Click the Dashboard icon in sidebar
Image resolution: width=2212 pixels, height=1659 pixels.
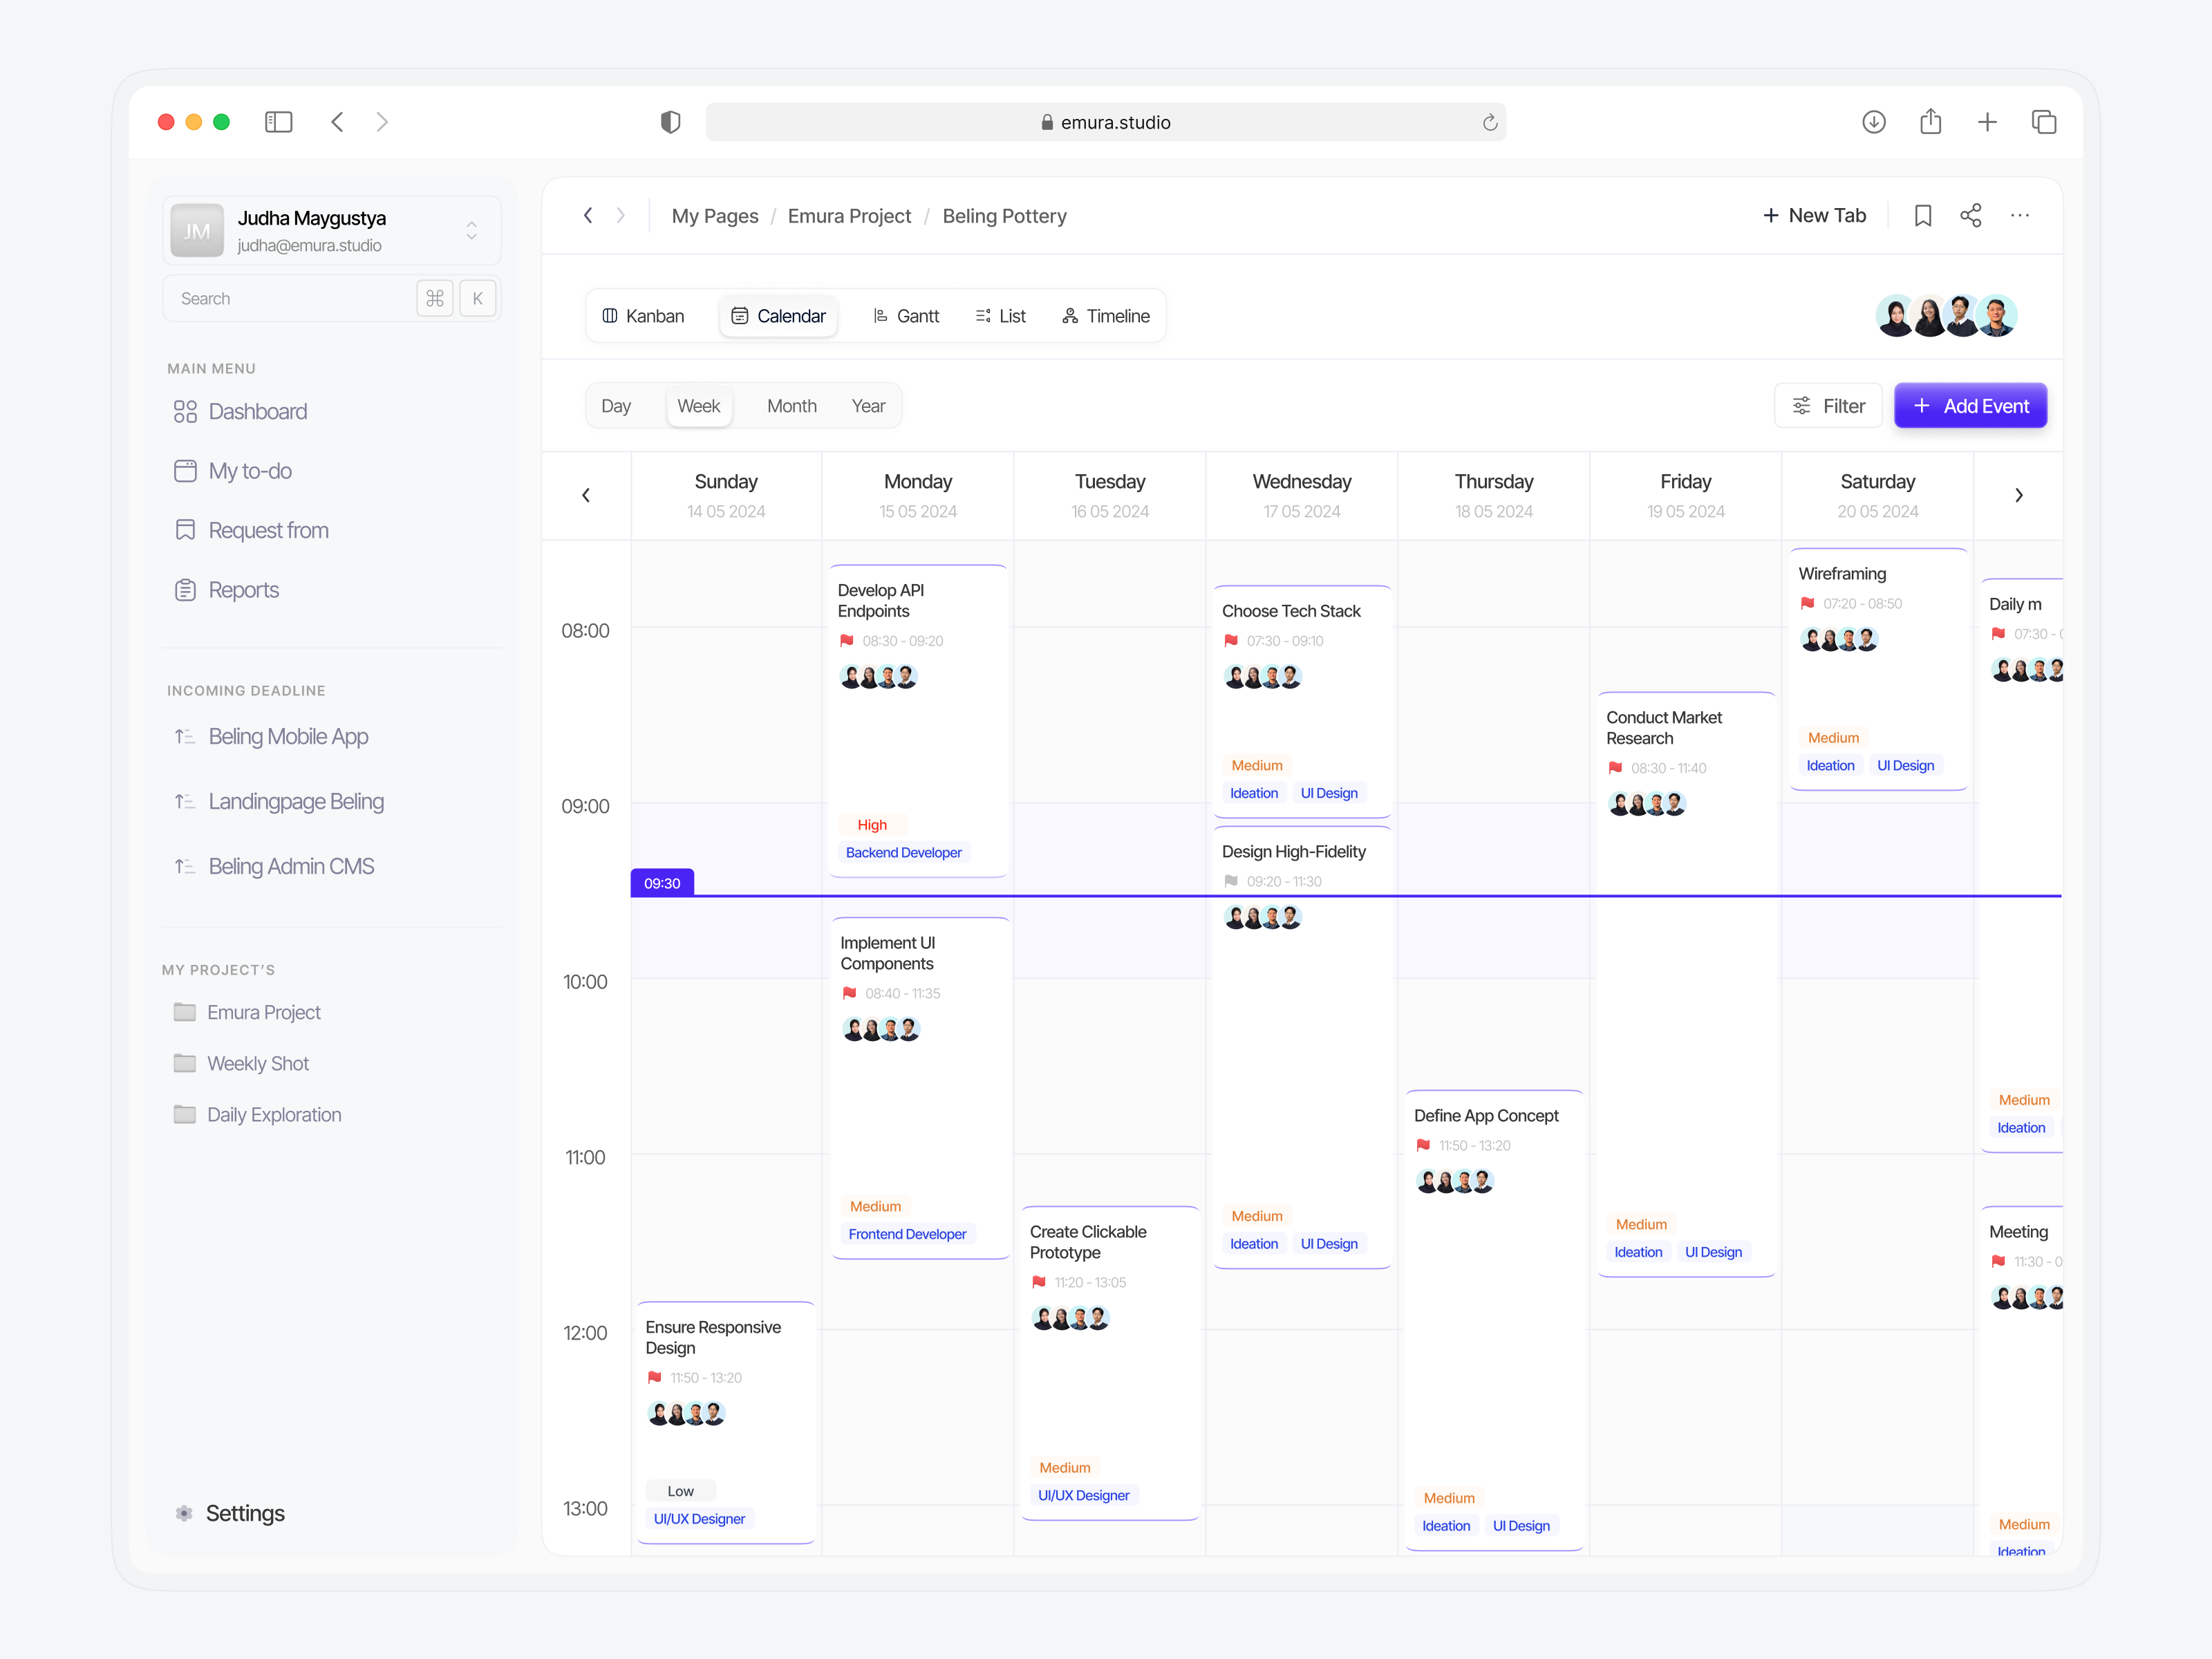tap(185, 411)
